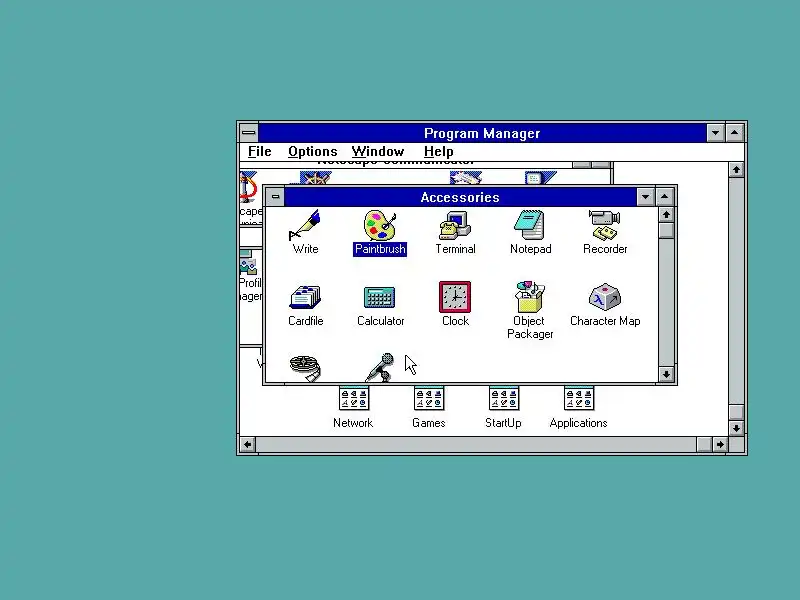Image resolution: width=800 pixels, height=600 pixels.
Task: Click Program Manager horizontal scroll right arrow
Action: point(719,444)
